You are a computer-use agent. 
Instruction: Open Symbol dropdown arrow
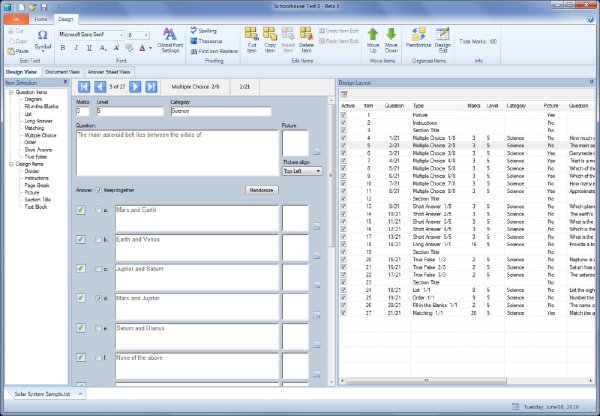point(42,51)
